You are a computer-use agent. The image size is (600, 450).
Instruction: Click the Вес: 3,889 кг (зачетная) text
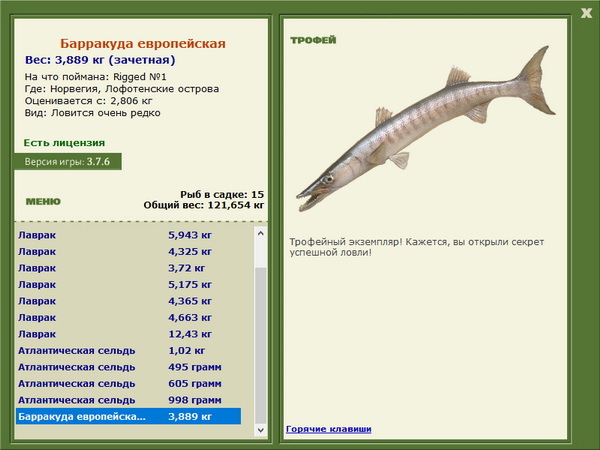point(100,60)
